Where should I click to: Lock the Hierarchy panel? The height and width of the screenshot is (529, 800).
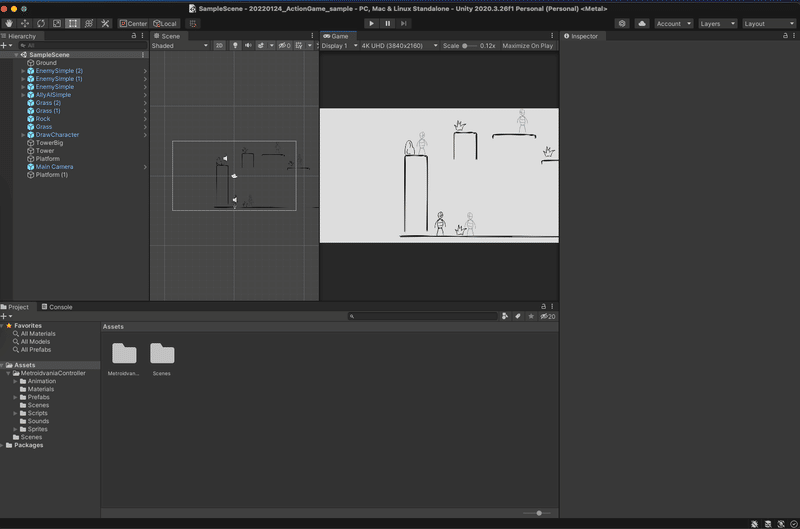(134, 36)
